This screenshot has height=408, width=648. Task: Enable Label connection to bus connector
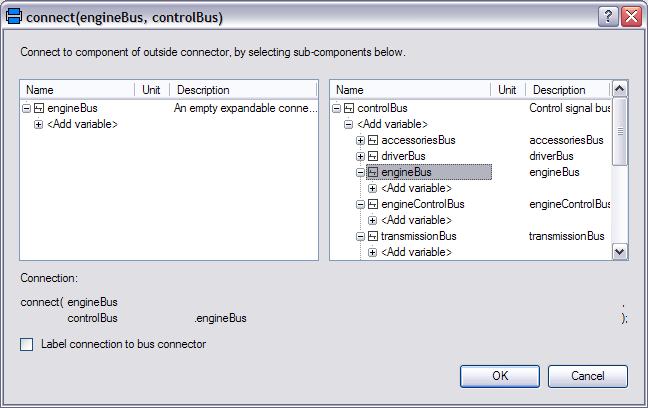[x=27, y=344]
